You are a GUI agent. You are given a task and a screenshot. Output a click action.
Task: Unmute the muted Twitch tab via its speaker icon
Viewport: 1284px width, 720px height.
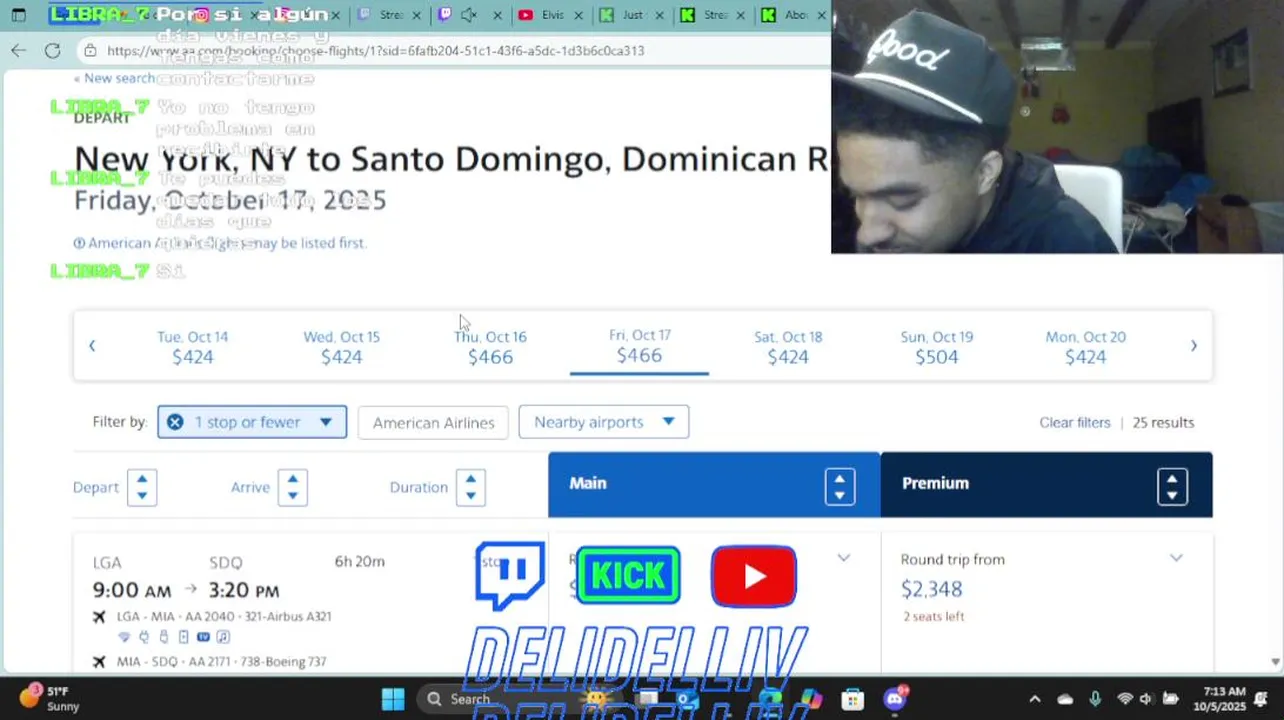pos(467,15)
